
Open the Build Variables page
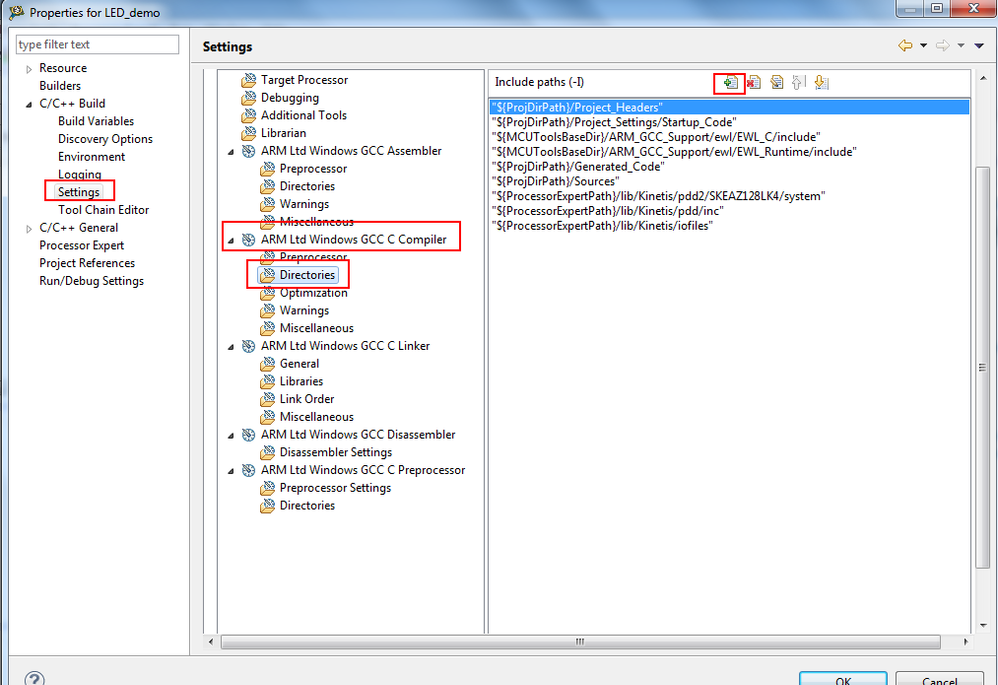96,121
